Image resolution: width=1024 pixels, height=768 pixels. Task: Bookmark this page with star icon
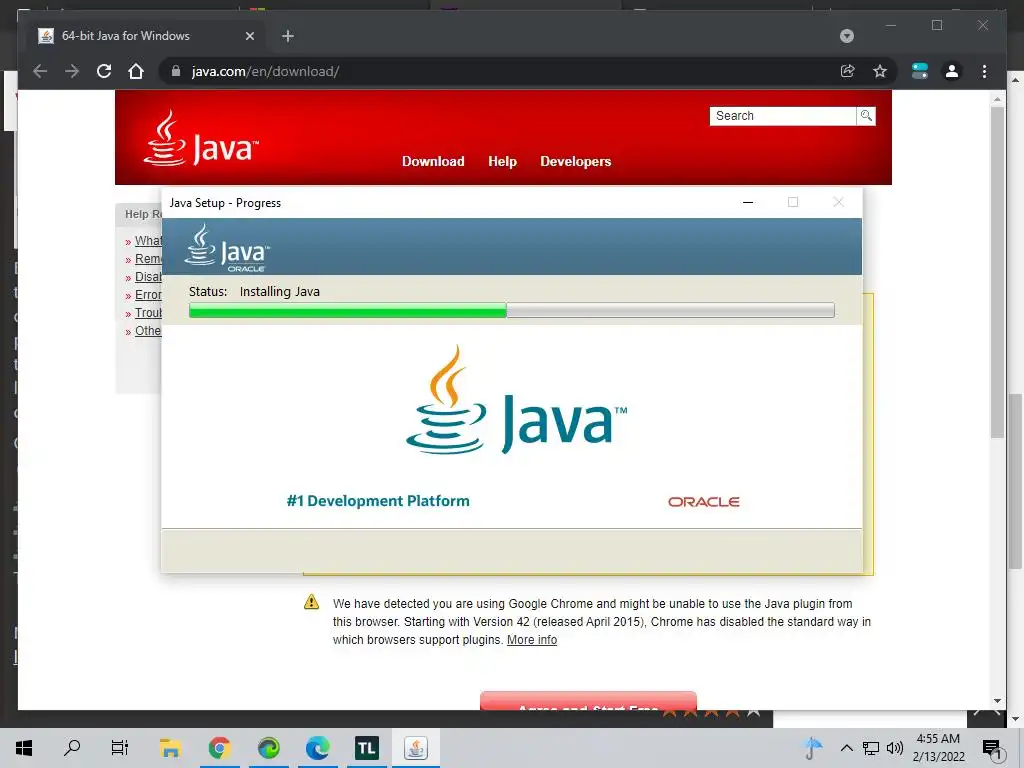pyautogui.click(x=880, y=71)
